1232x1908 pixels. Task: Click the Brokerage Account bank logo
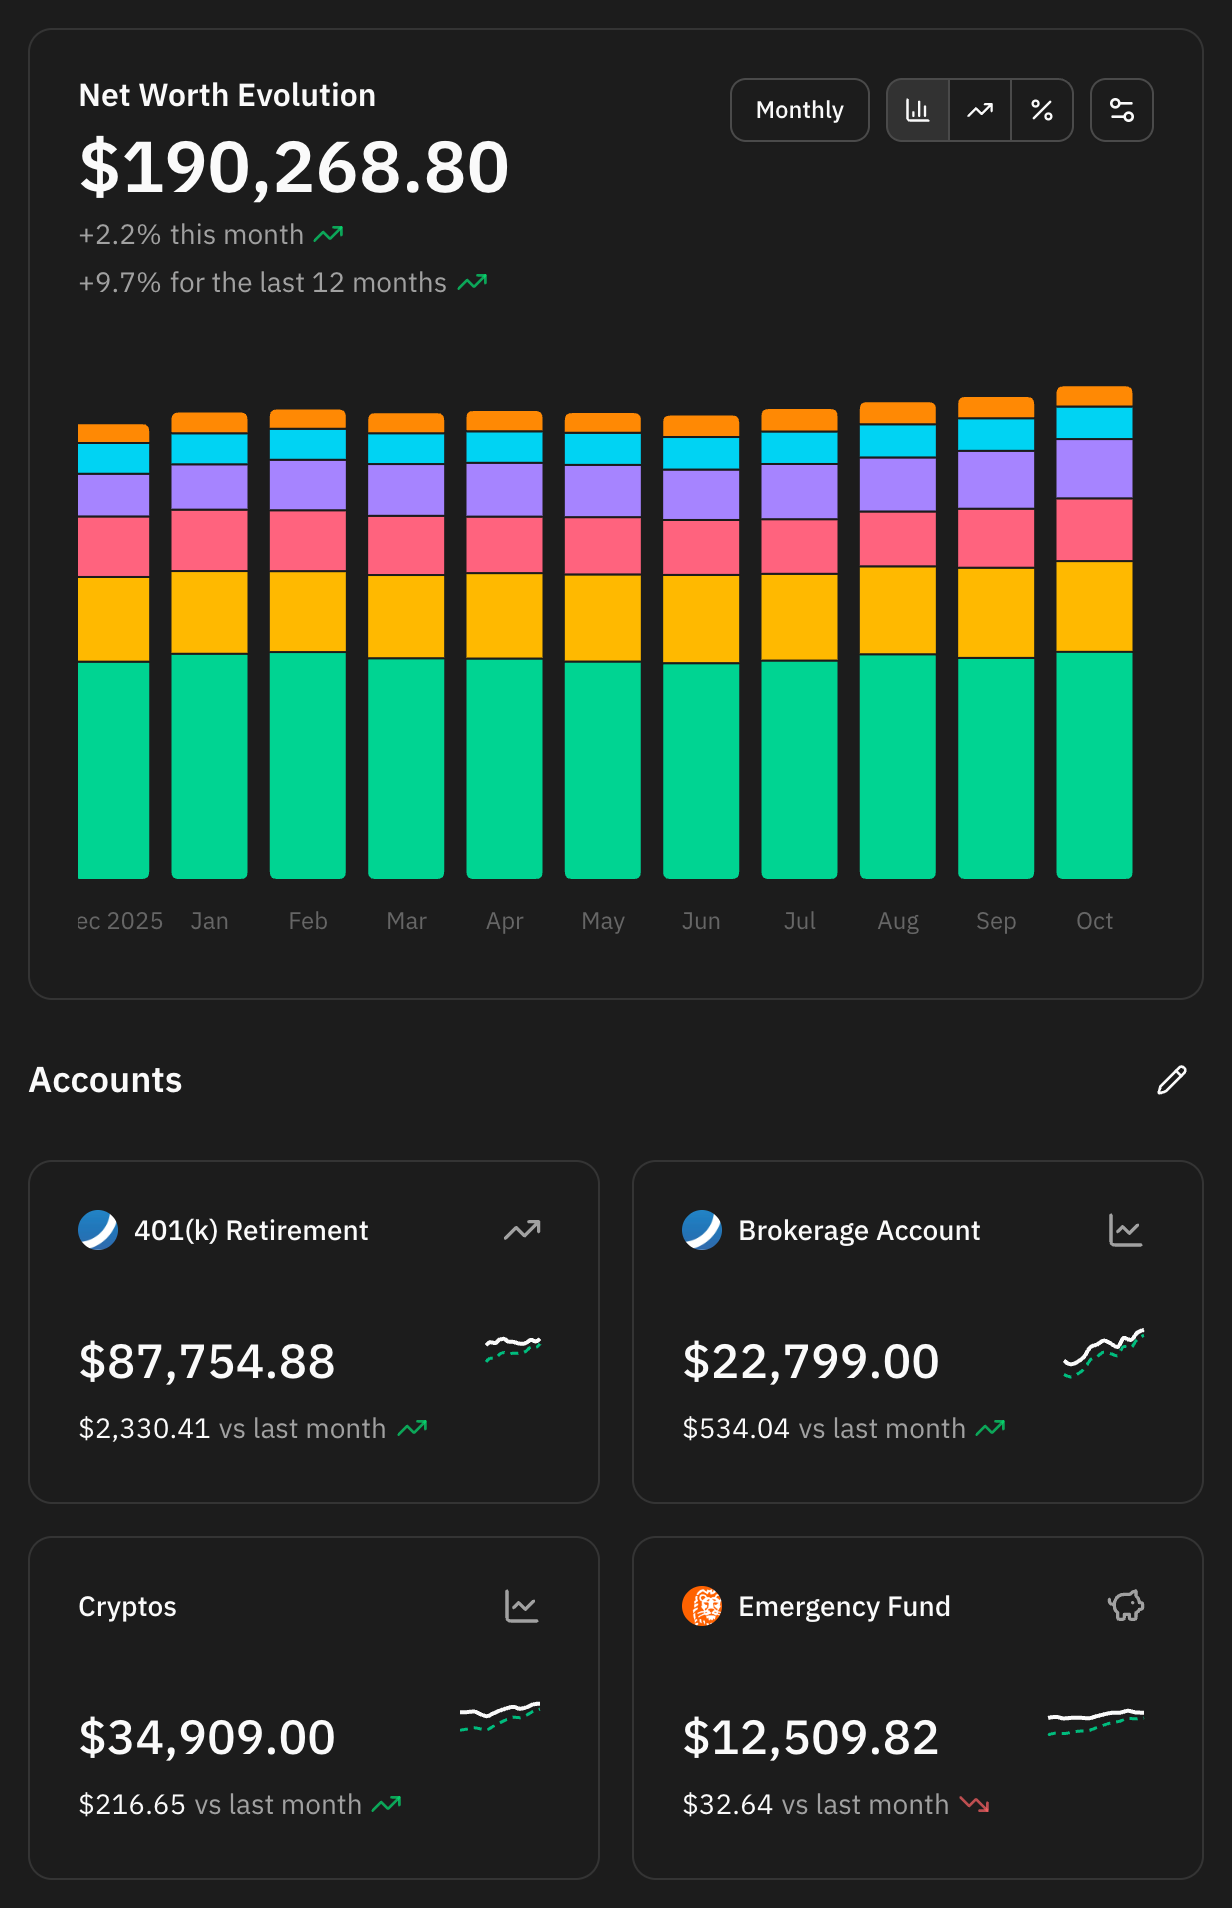click(x=702, y=1230)
